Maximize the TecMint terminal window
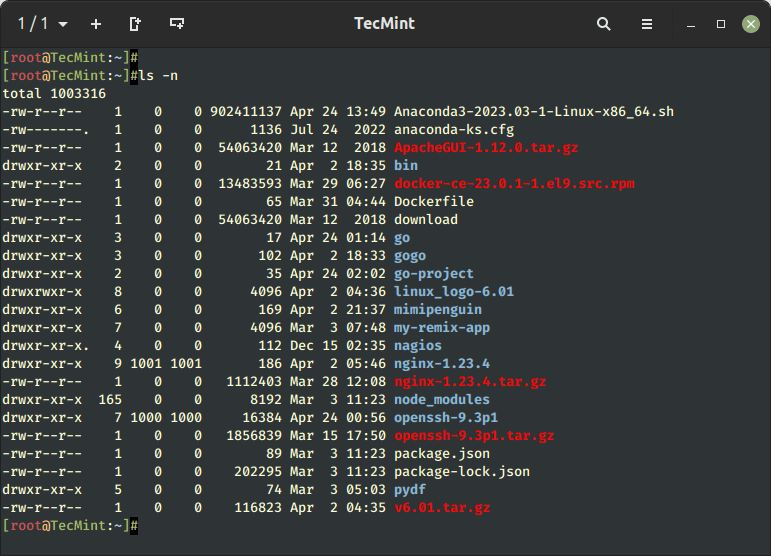The width and height of the screenshot is (771, 556). [x=721, y=23]
